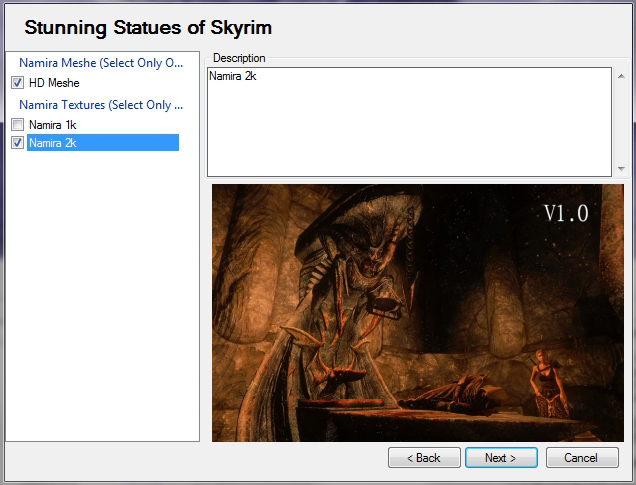The image size is (636, 485).
Task: Cancel the mod installer
Action: [x=580, y=458]
